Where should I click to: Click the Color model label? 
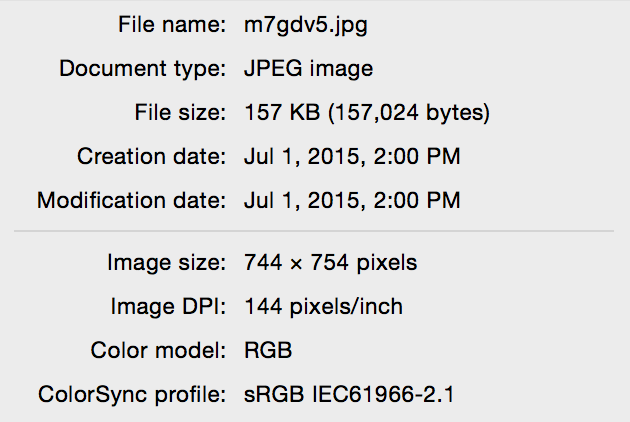pos(158,350)
